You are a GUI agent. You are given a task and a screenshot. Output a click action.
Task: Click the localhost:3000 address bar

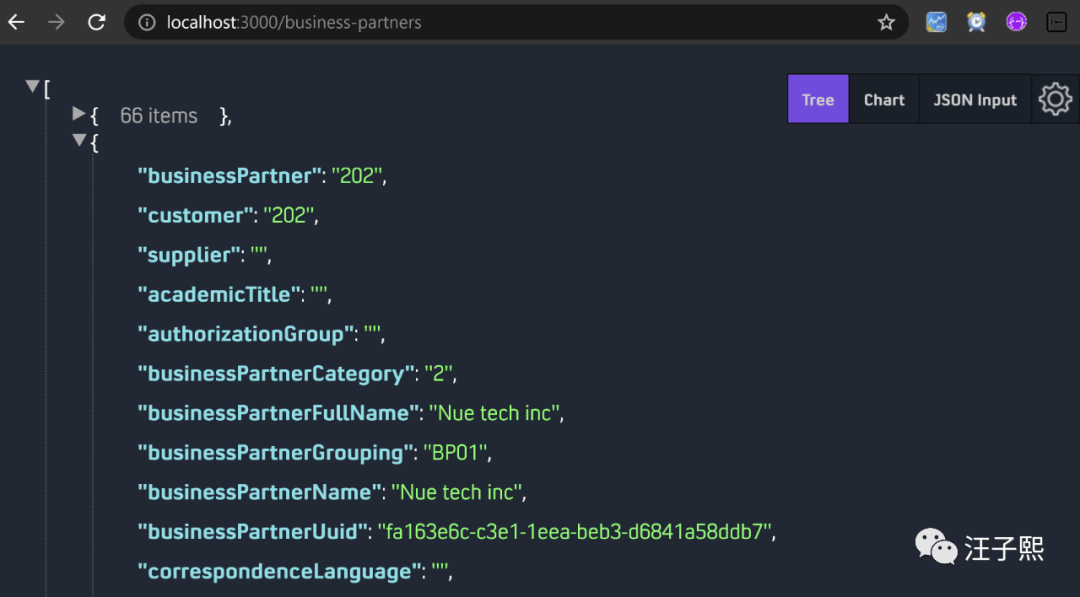click(x=500, y=22)
